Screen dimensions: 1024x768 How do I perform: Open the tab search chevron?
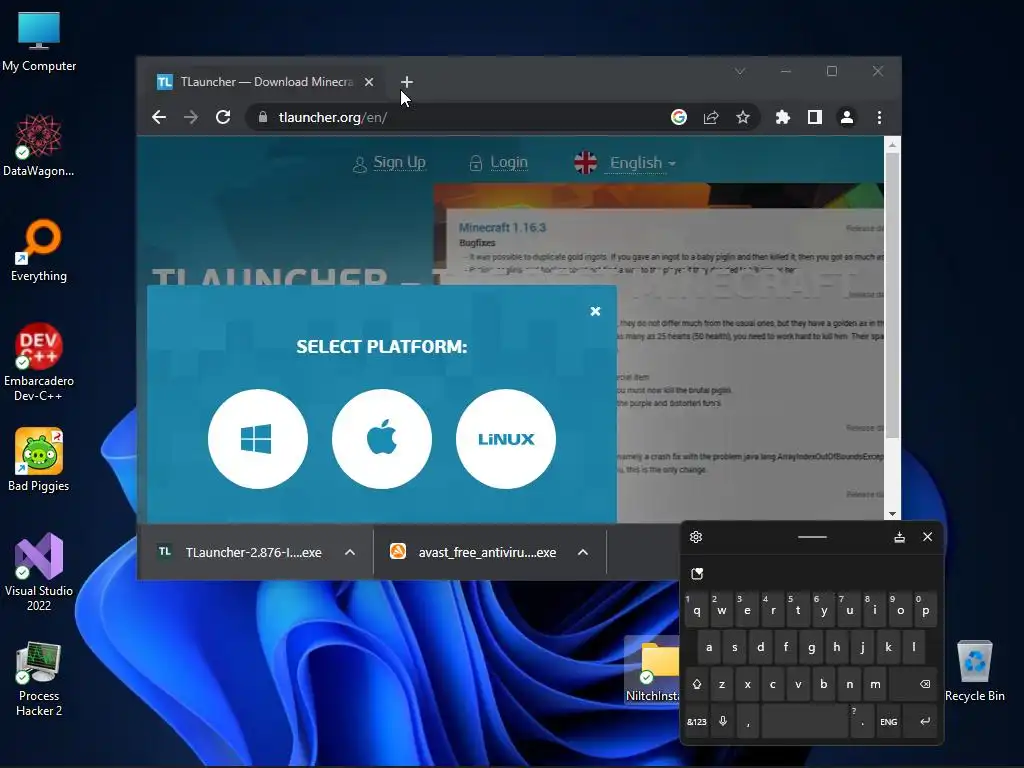[x=740, y=71]
